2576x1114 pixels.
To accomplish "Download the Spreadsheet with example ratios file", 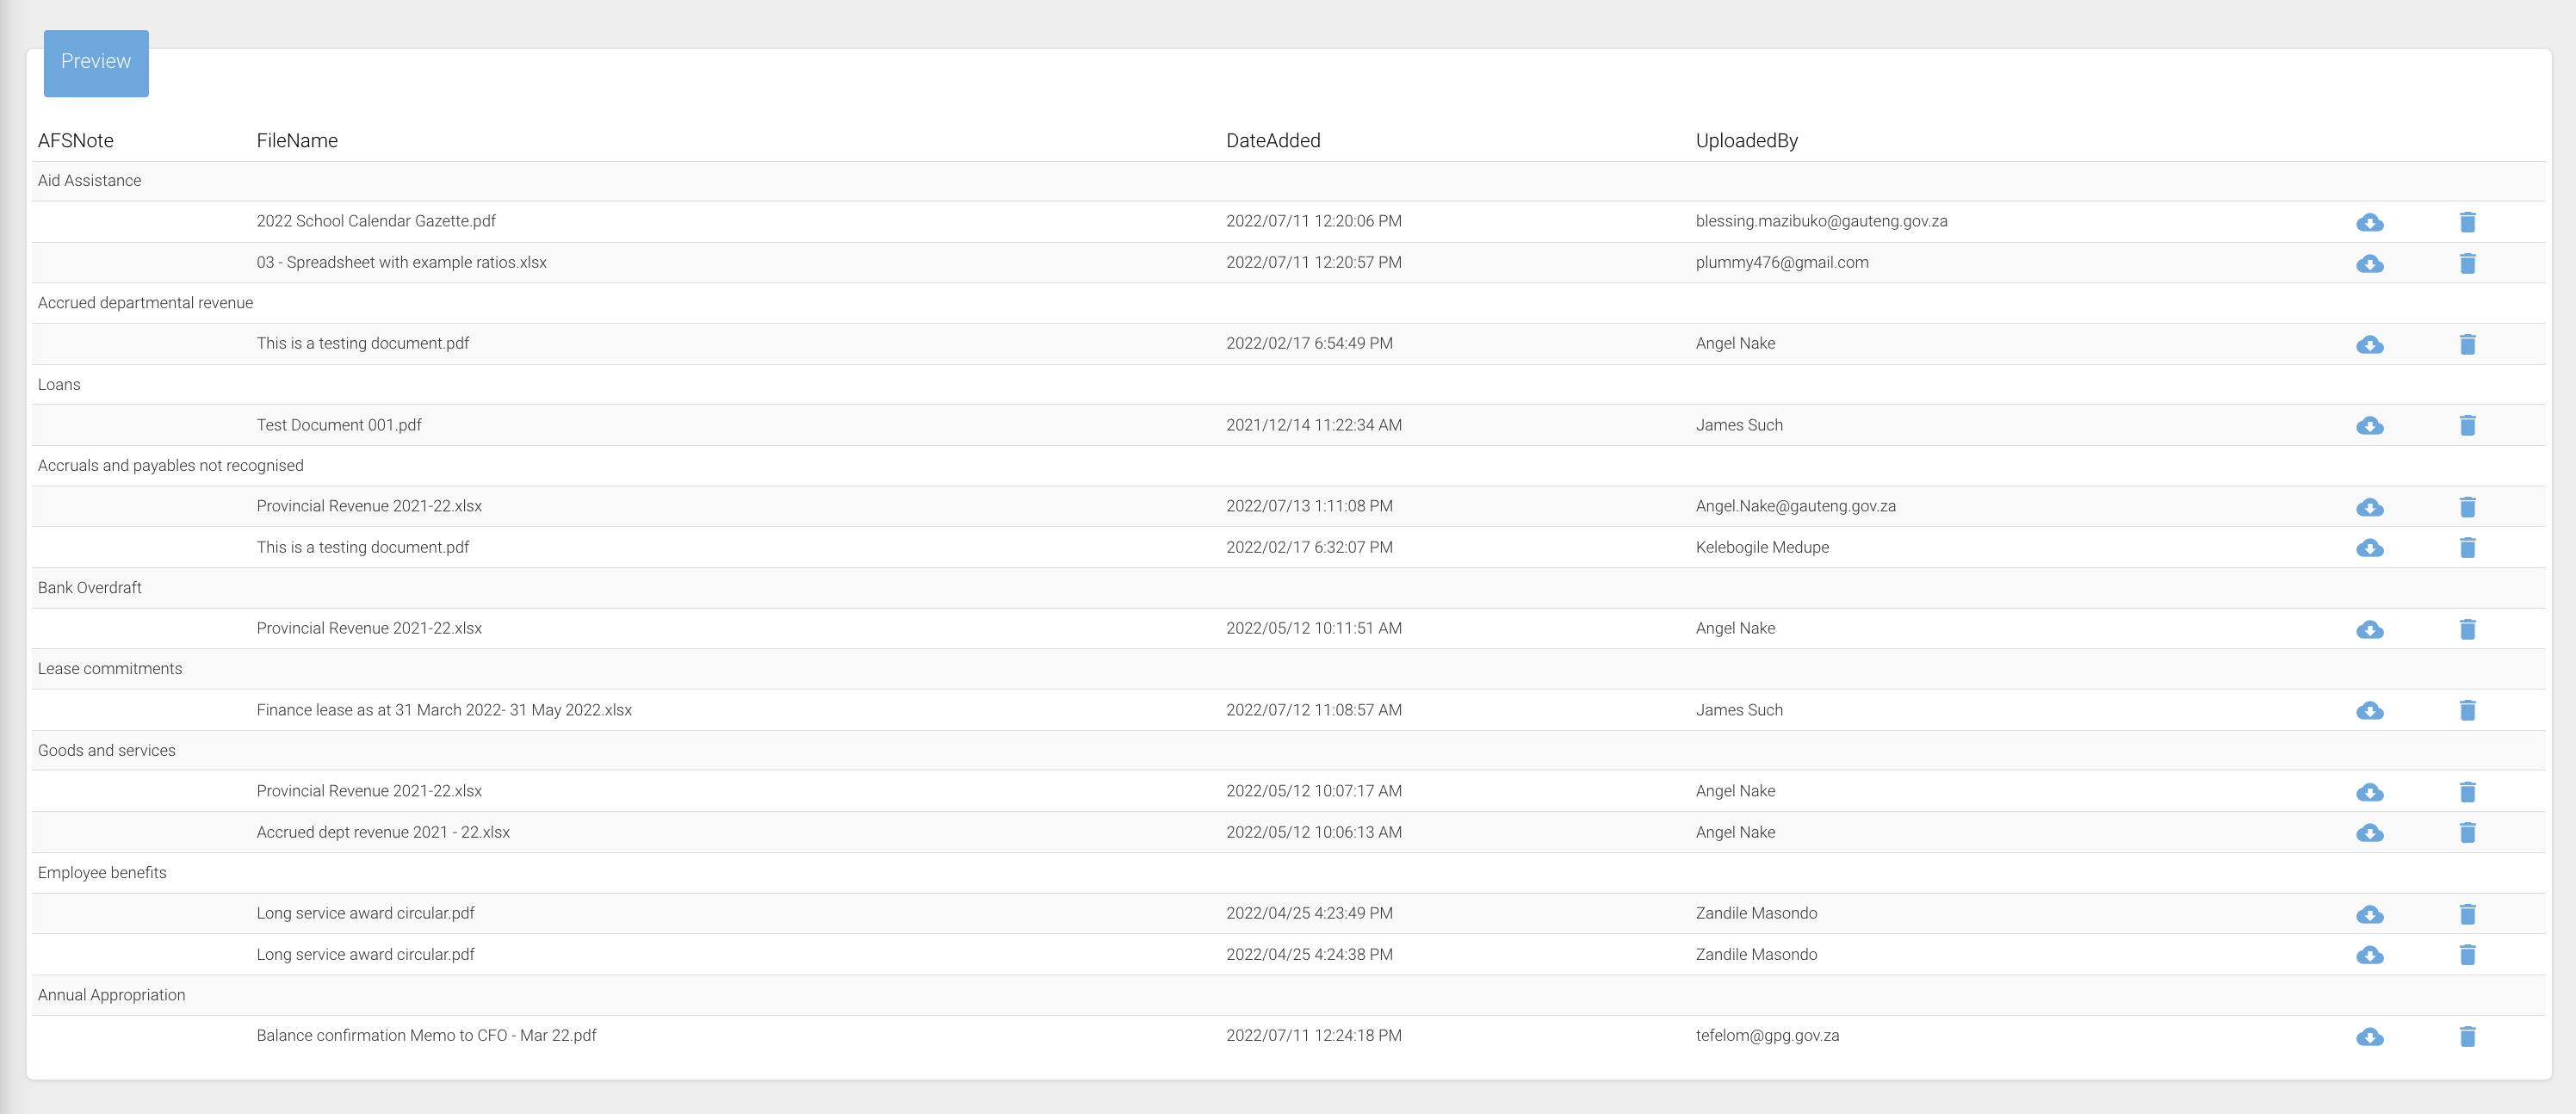I will click(x=2369, y=263).
